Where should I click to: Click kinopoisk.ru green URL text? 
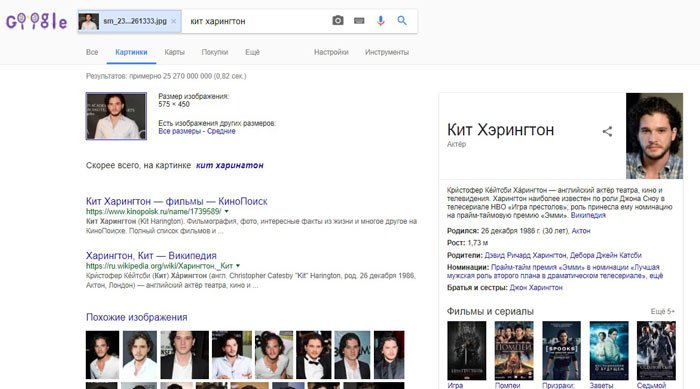click(x=154, y=211)
